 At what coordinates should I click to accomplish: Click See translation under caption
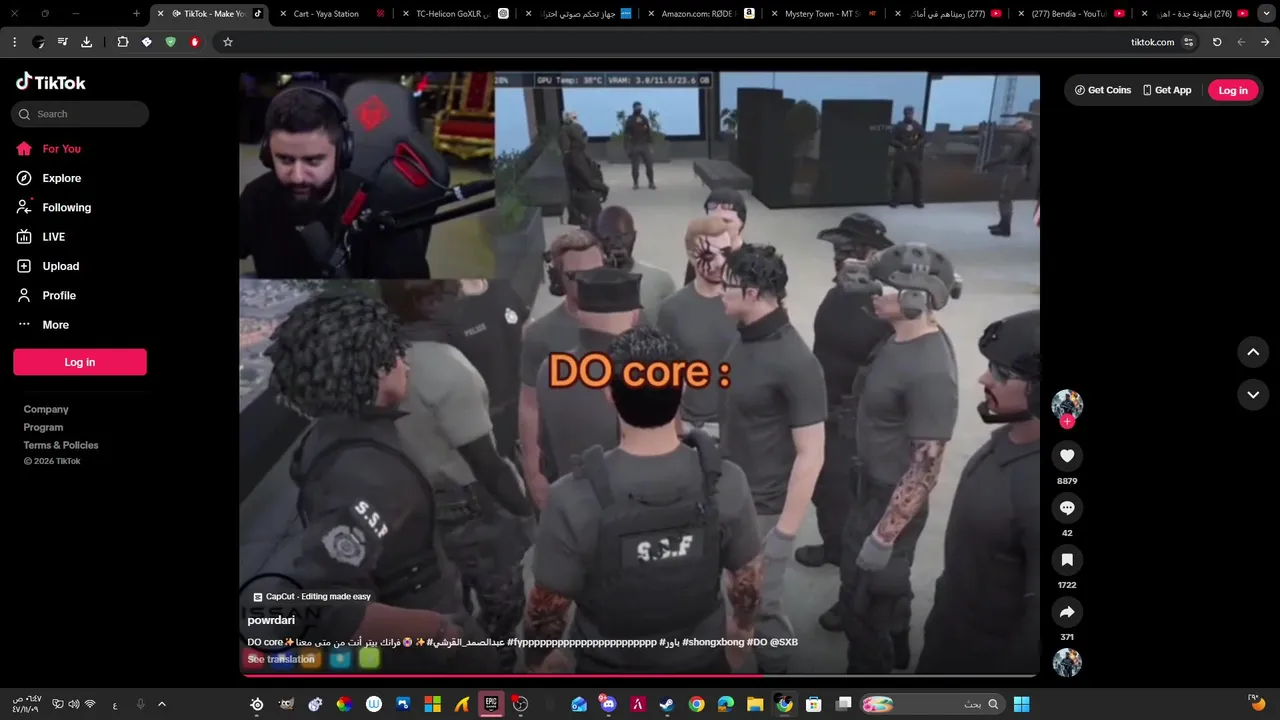coord(281,659)
